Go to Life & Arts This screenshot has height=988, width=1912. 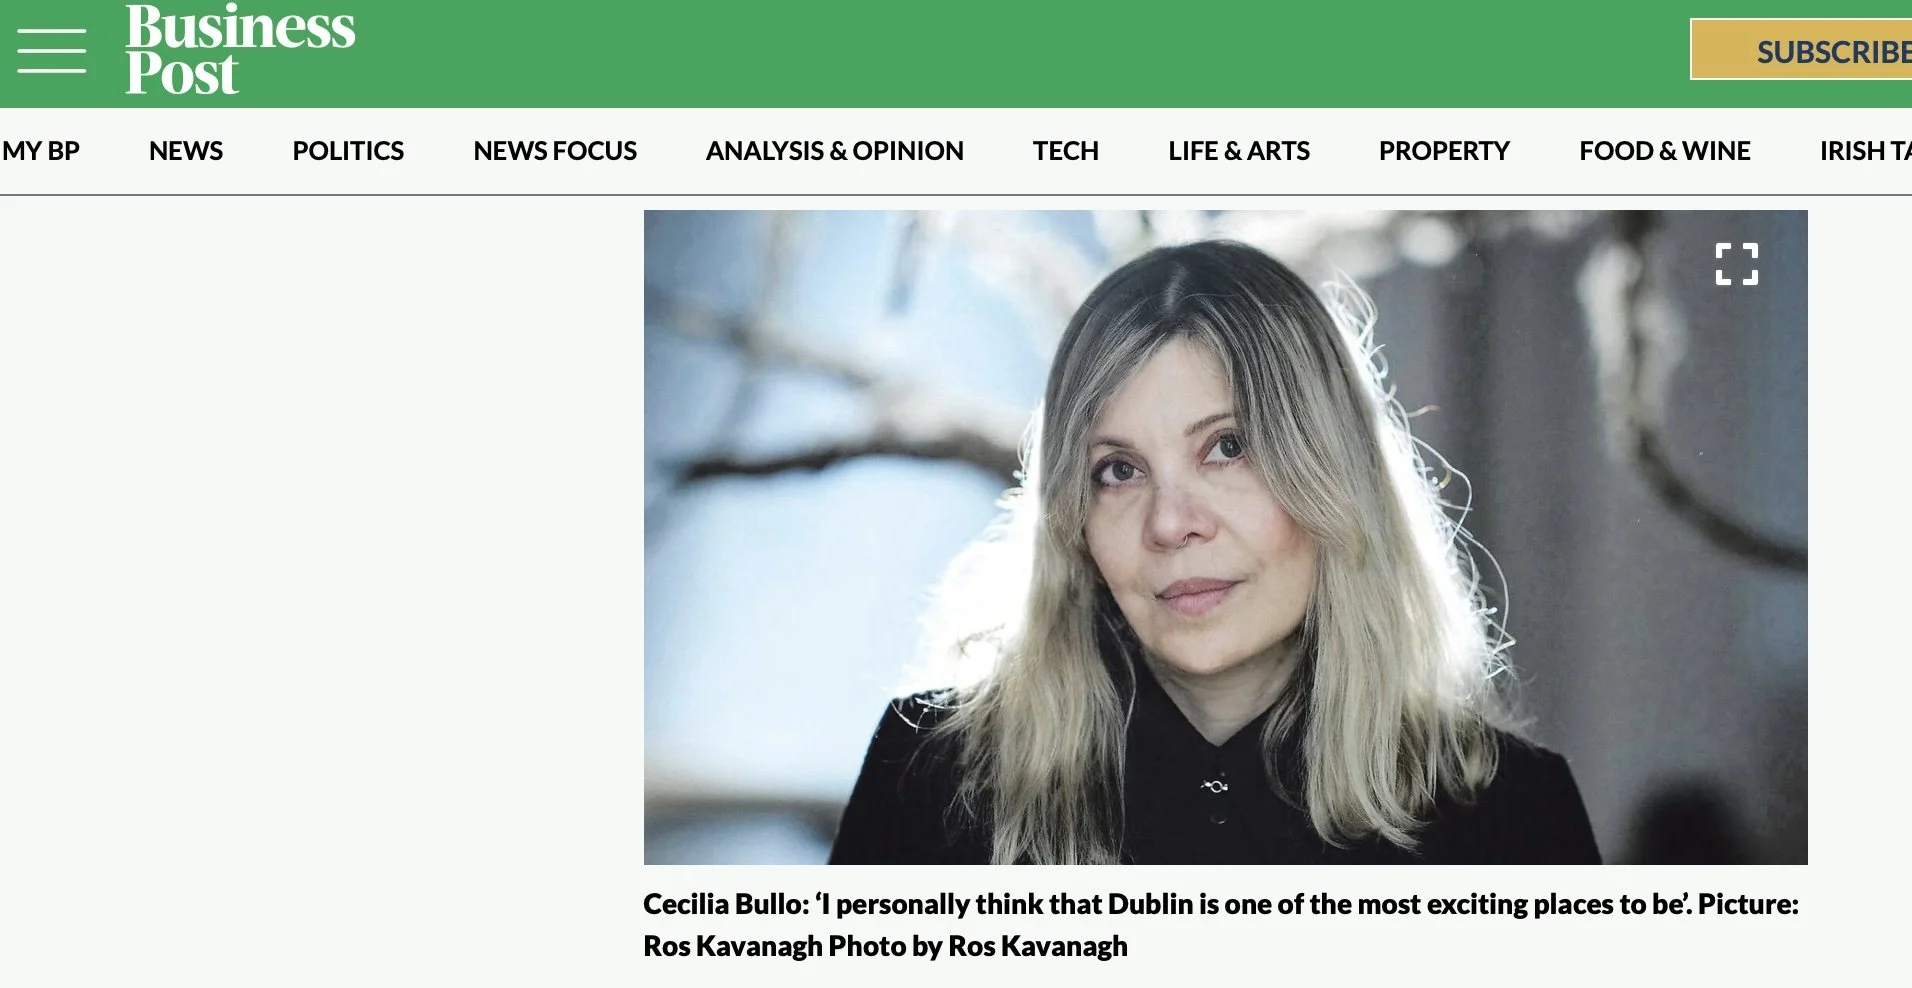tap(1239, 151)
